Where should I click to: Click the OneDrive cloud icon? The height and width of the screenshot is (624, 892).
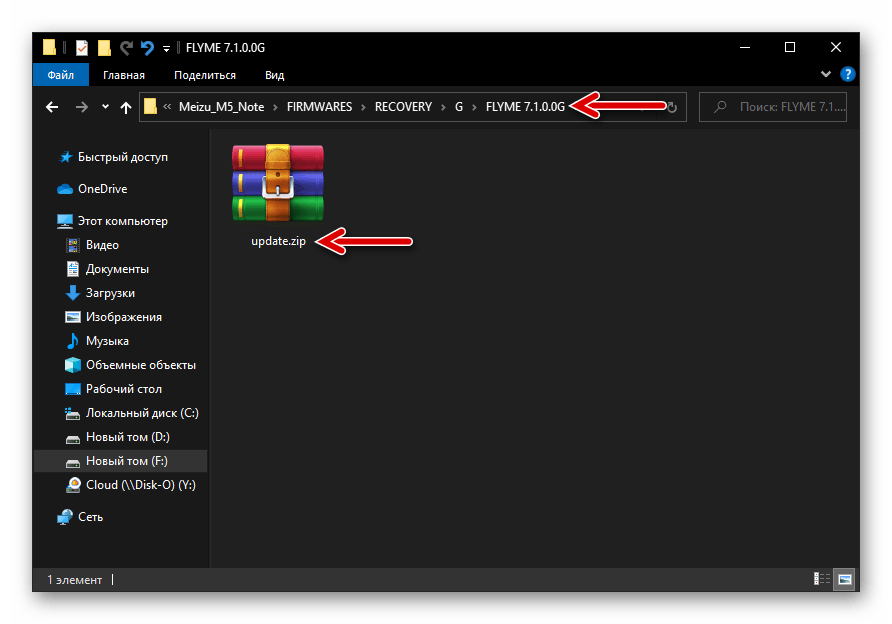65,189
